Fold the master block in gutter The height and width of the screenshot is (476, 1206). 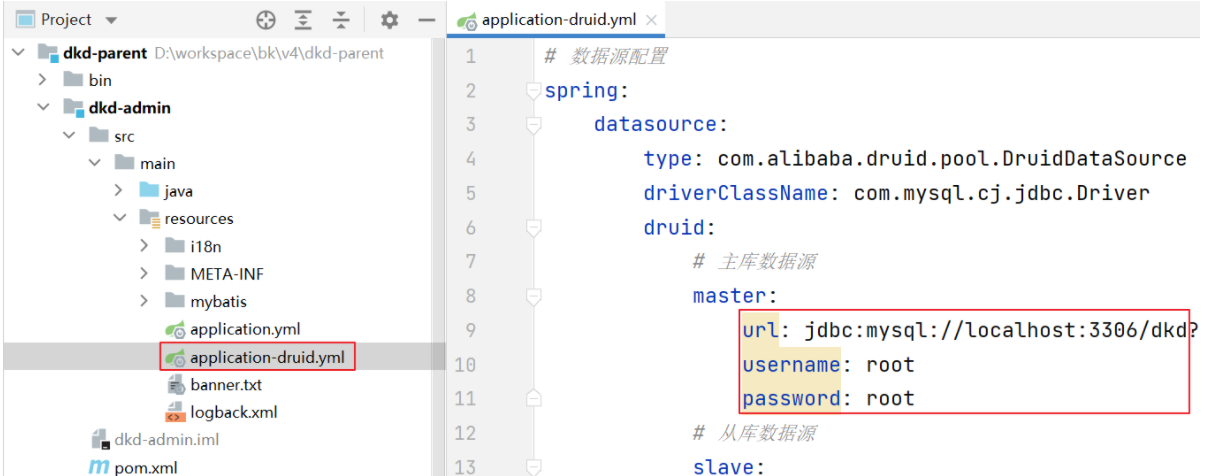pyautogui.click(x=533, y=297)
